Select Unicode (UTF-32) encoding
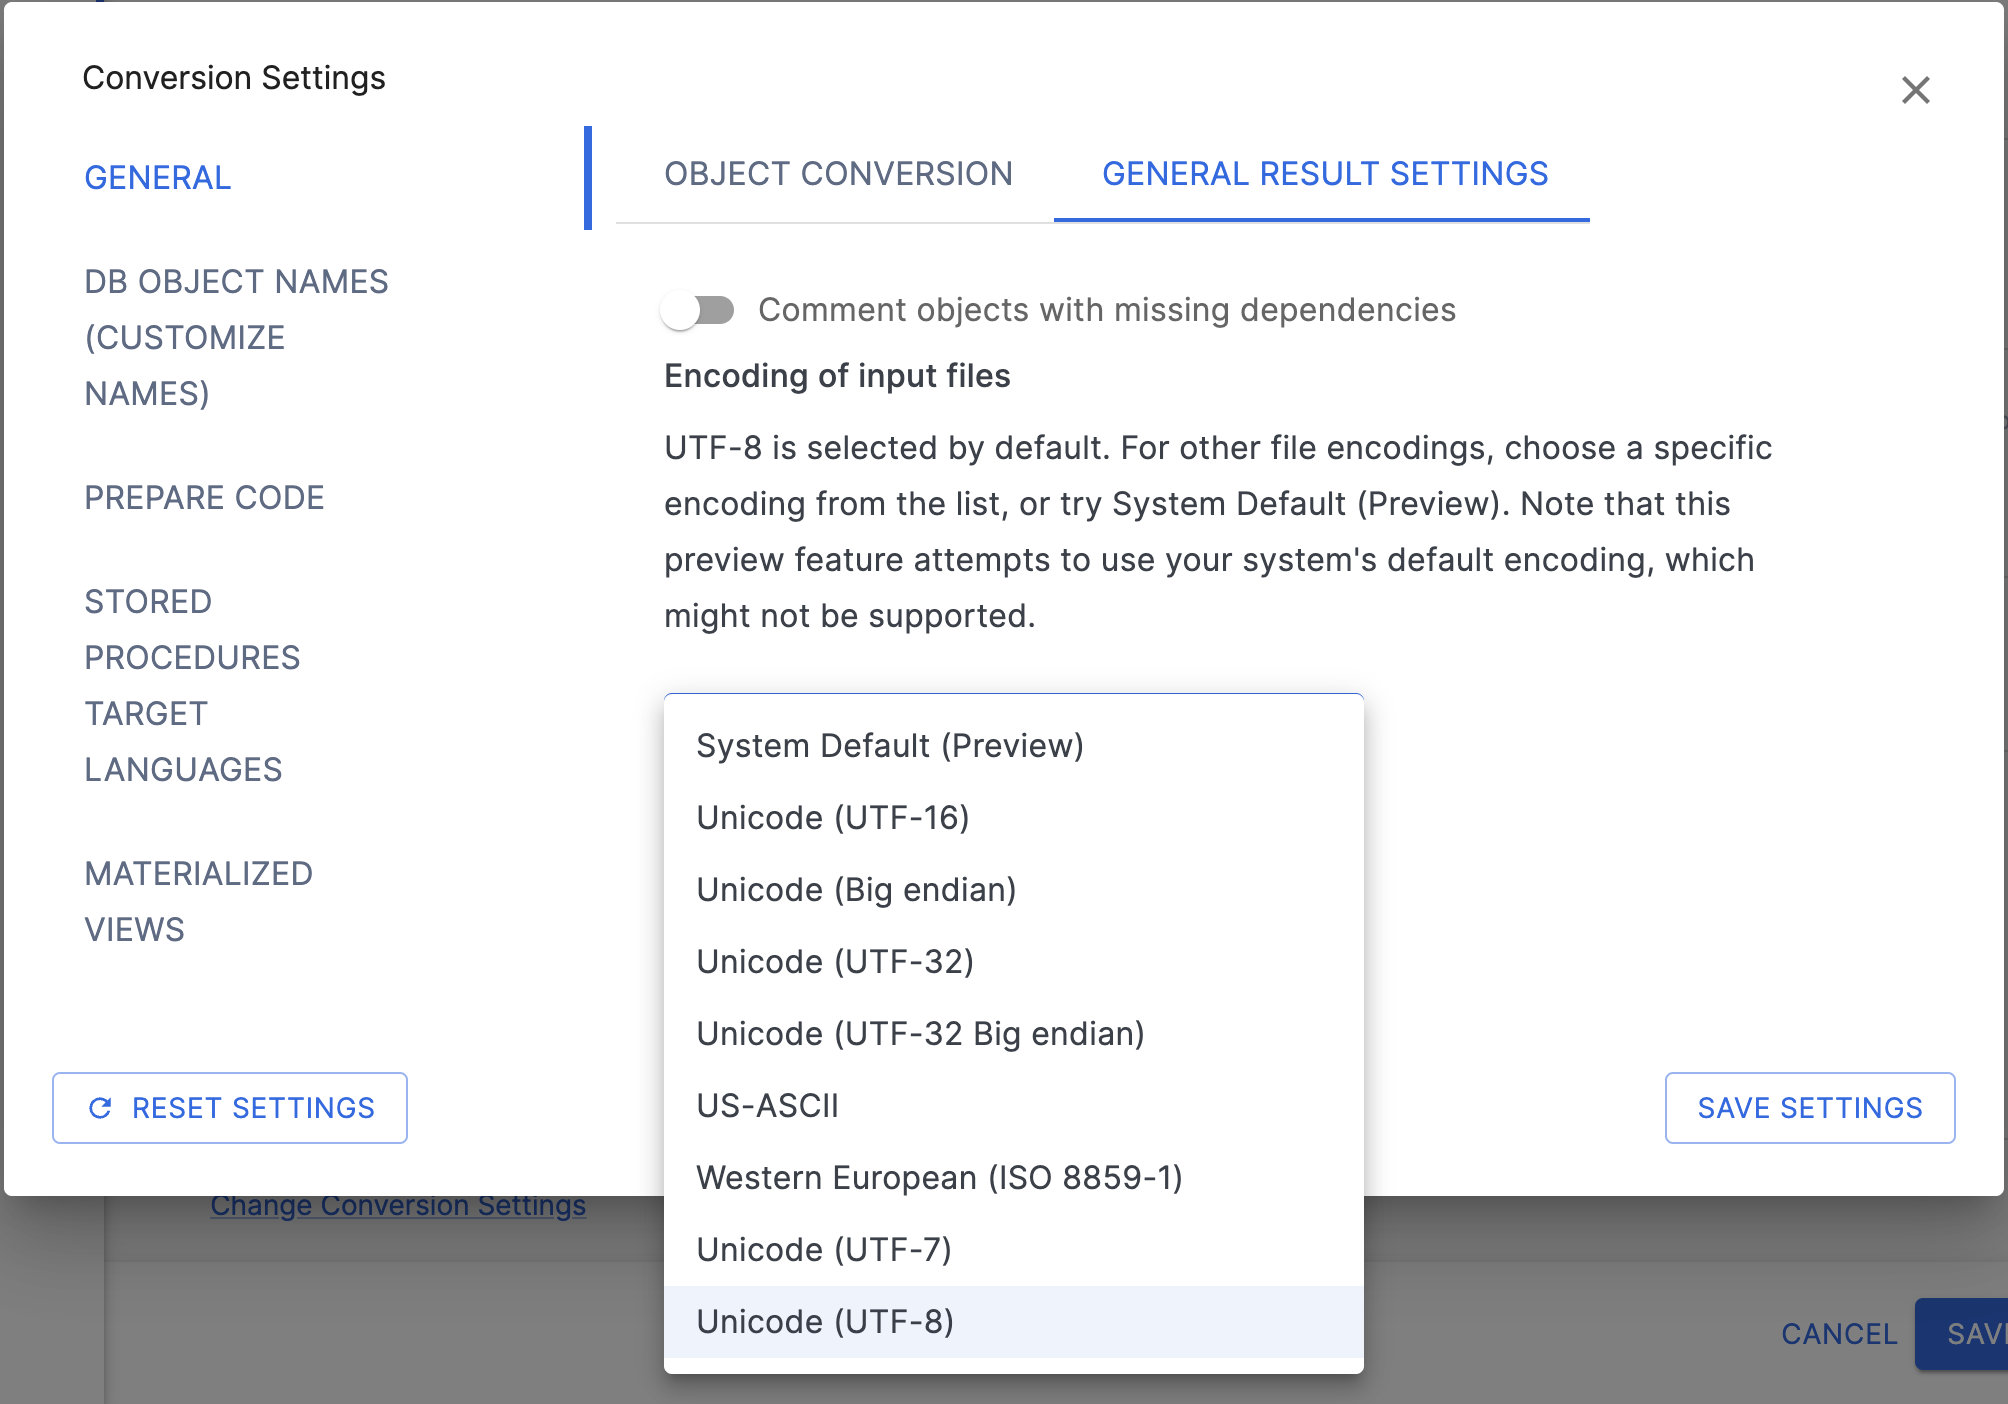The height and width of the screenshot is (1404, 2008). click(835, 961)
